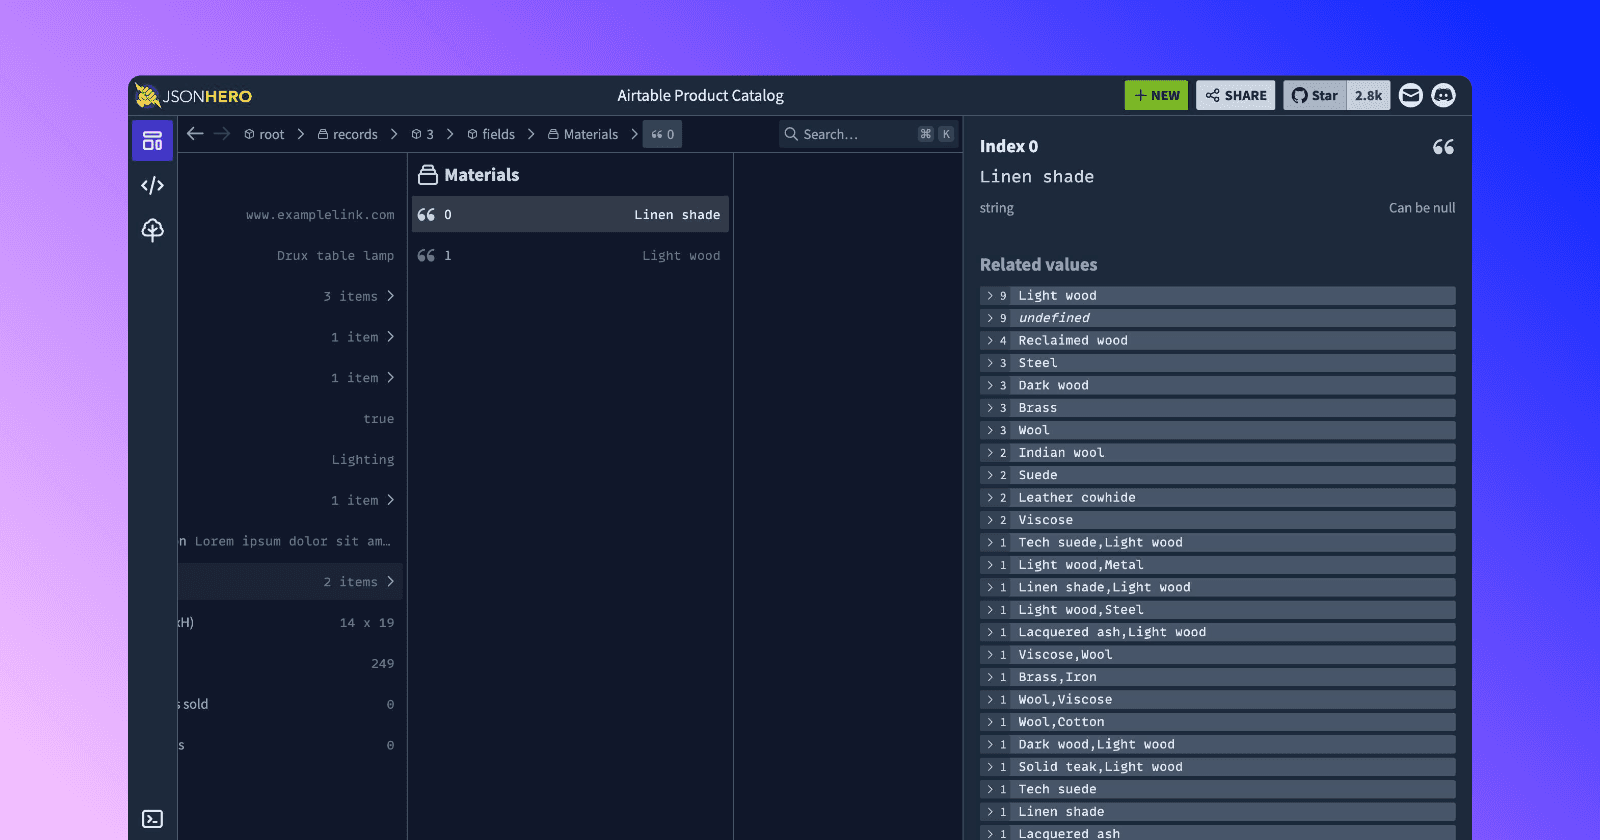Star the project on GitHub
The image size is (1600, 840).
coord(1315,96)
